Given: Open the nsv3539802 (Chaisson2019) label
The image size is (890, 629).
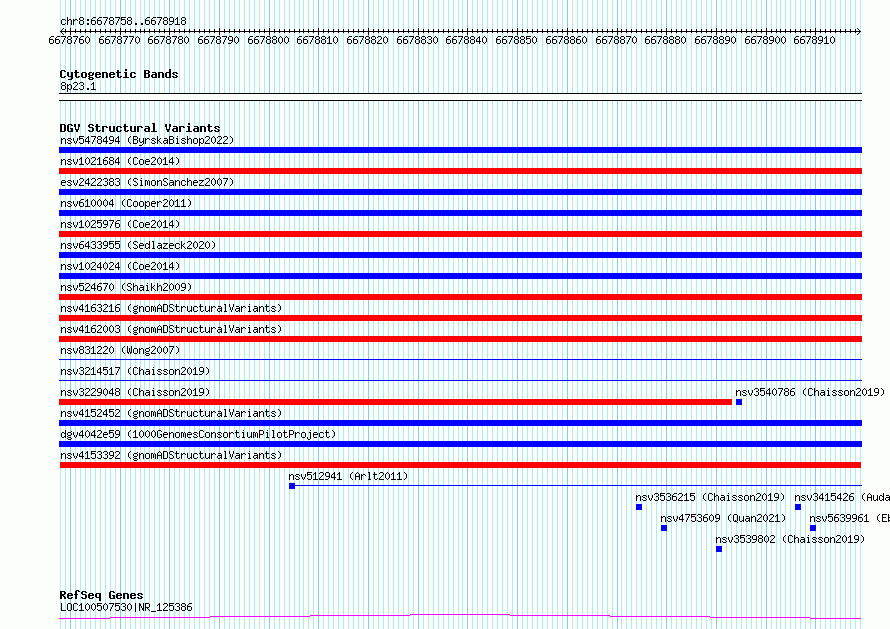Looking at the screenshot, I should point(790,539).
